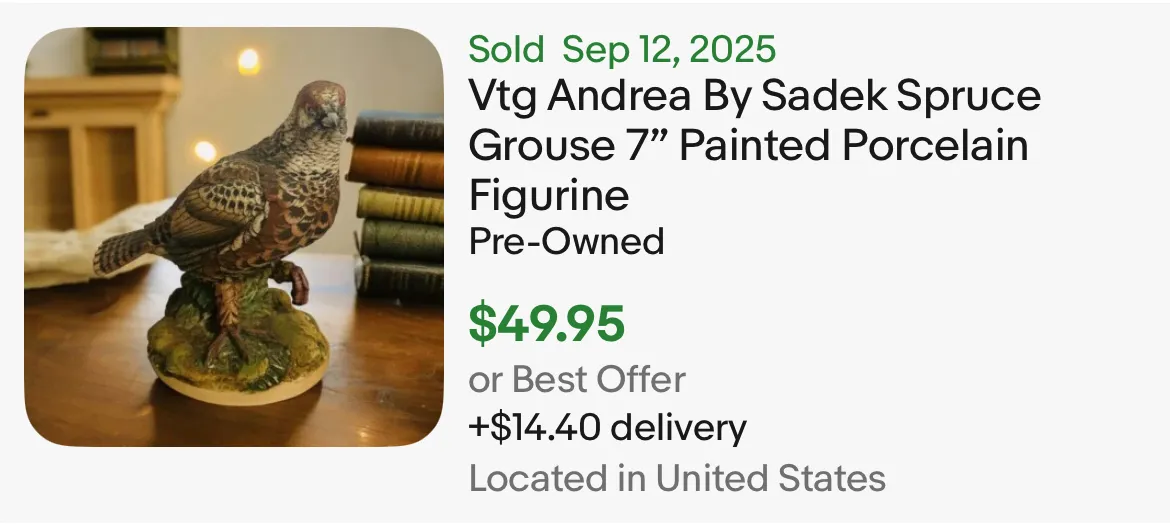Image resolution: width=1170 pixels, height=528 pixels.
Task: Click the +$14.40 delivery cost
Action: click(608, 428)
